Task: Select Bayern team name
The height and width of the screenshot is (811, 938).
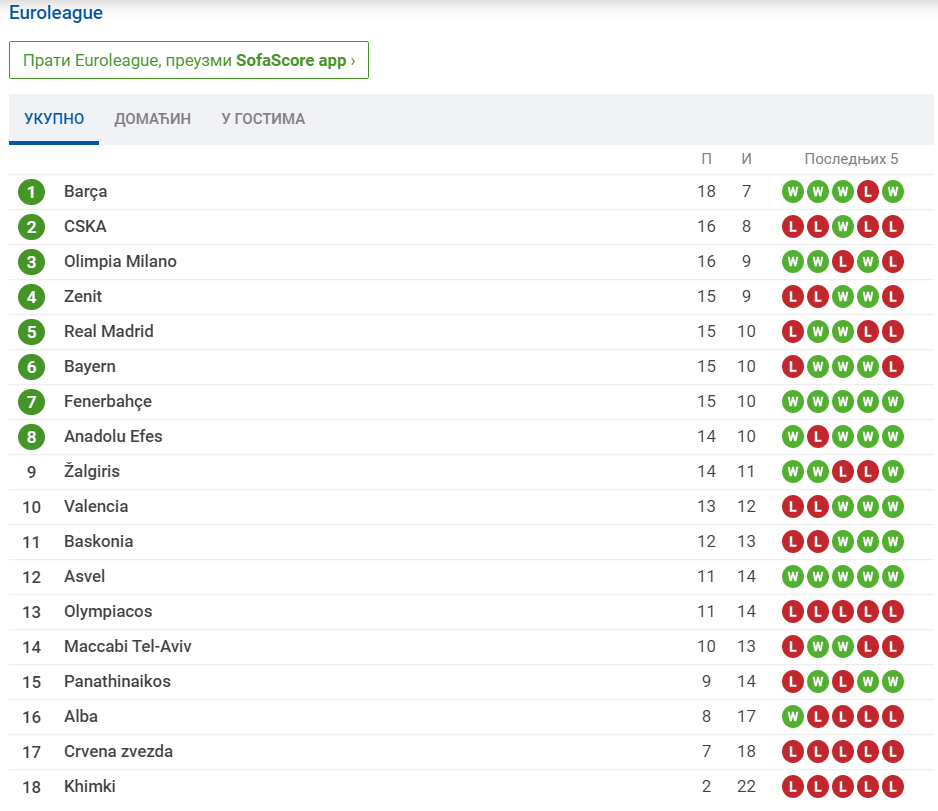Action: (90, 367)
